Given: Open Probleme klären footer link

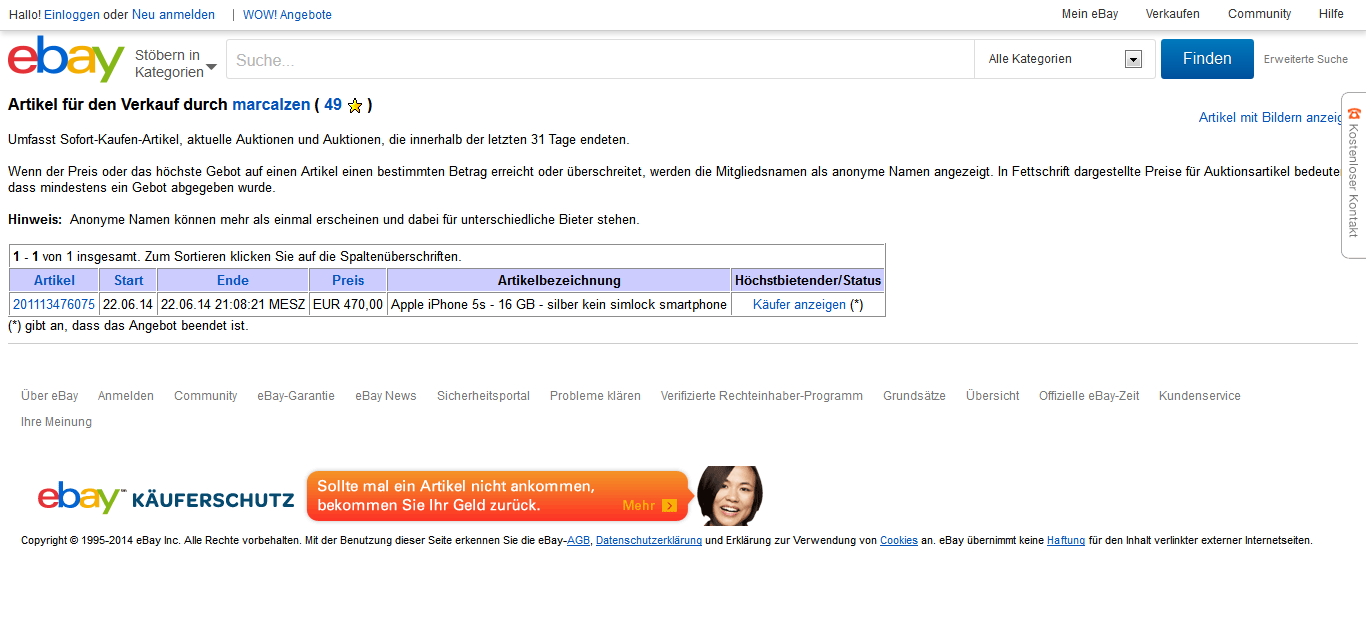Looking at the screenshot, I should (x=595, y=396).
